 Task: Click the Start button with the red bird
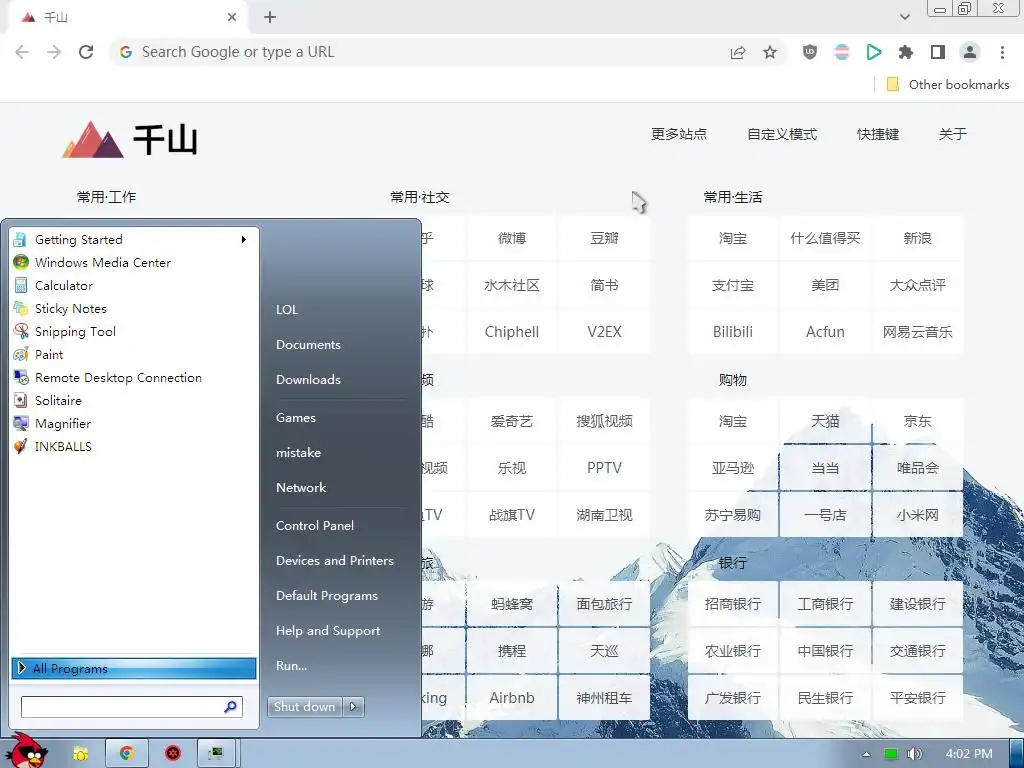pos(27,751)
